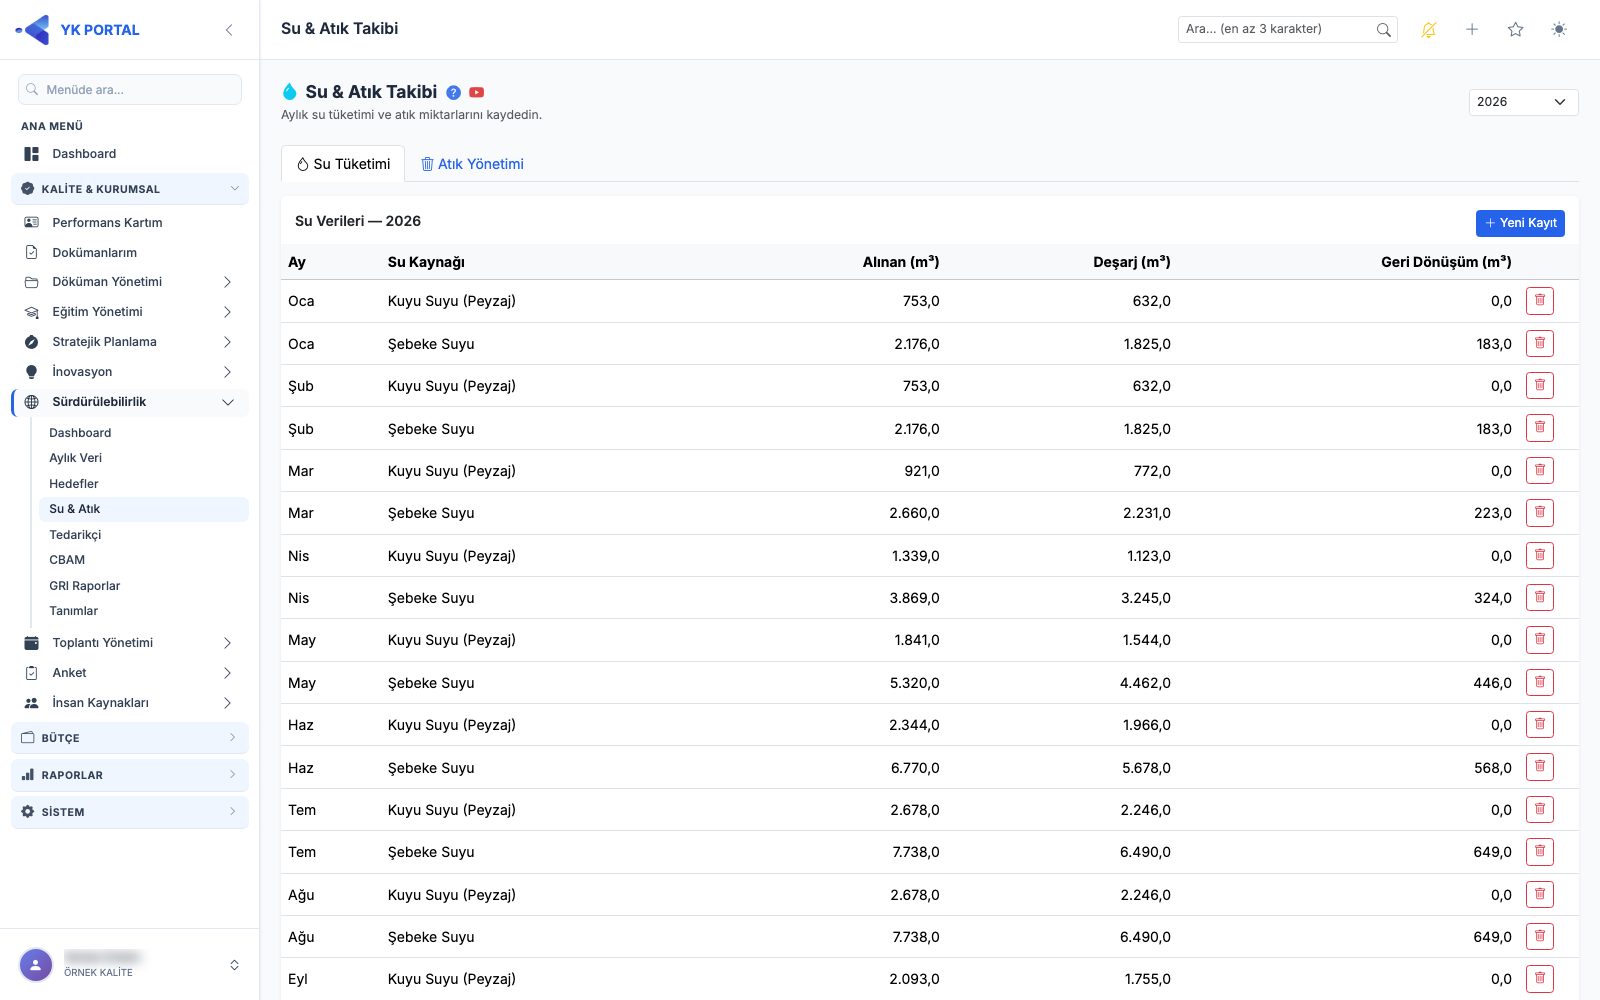This screenshot has width=1600, height=1000.
Task: Open the help question mark icon
Action: pos(454,92)
